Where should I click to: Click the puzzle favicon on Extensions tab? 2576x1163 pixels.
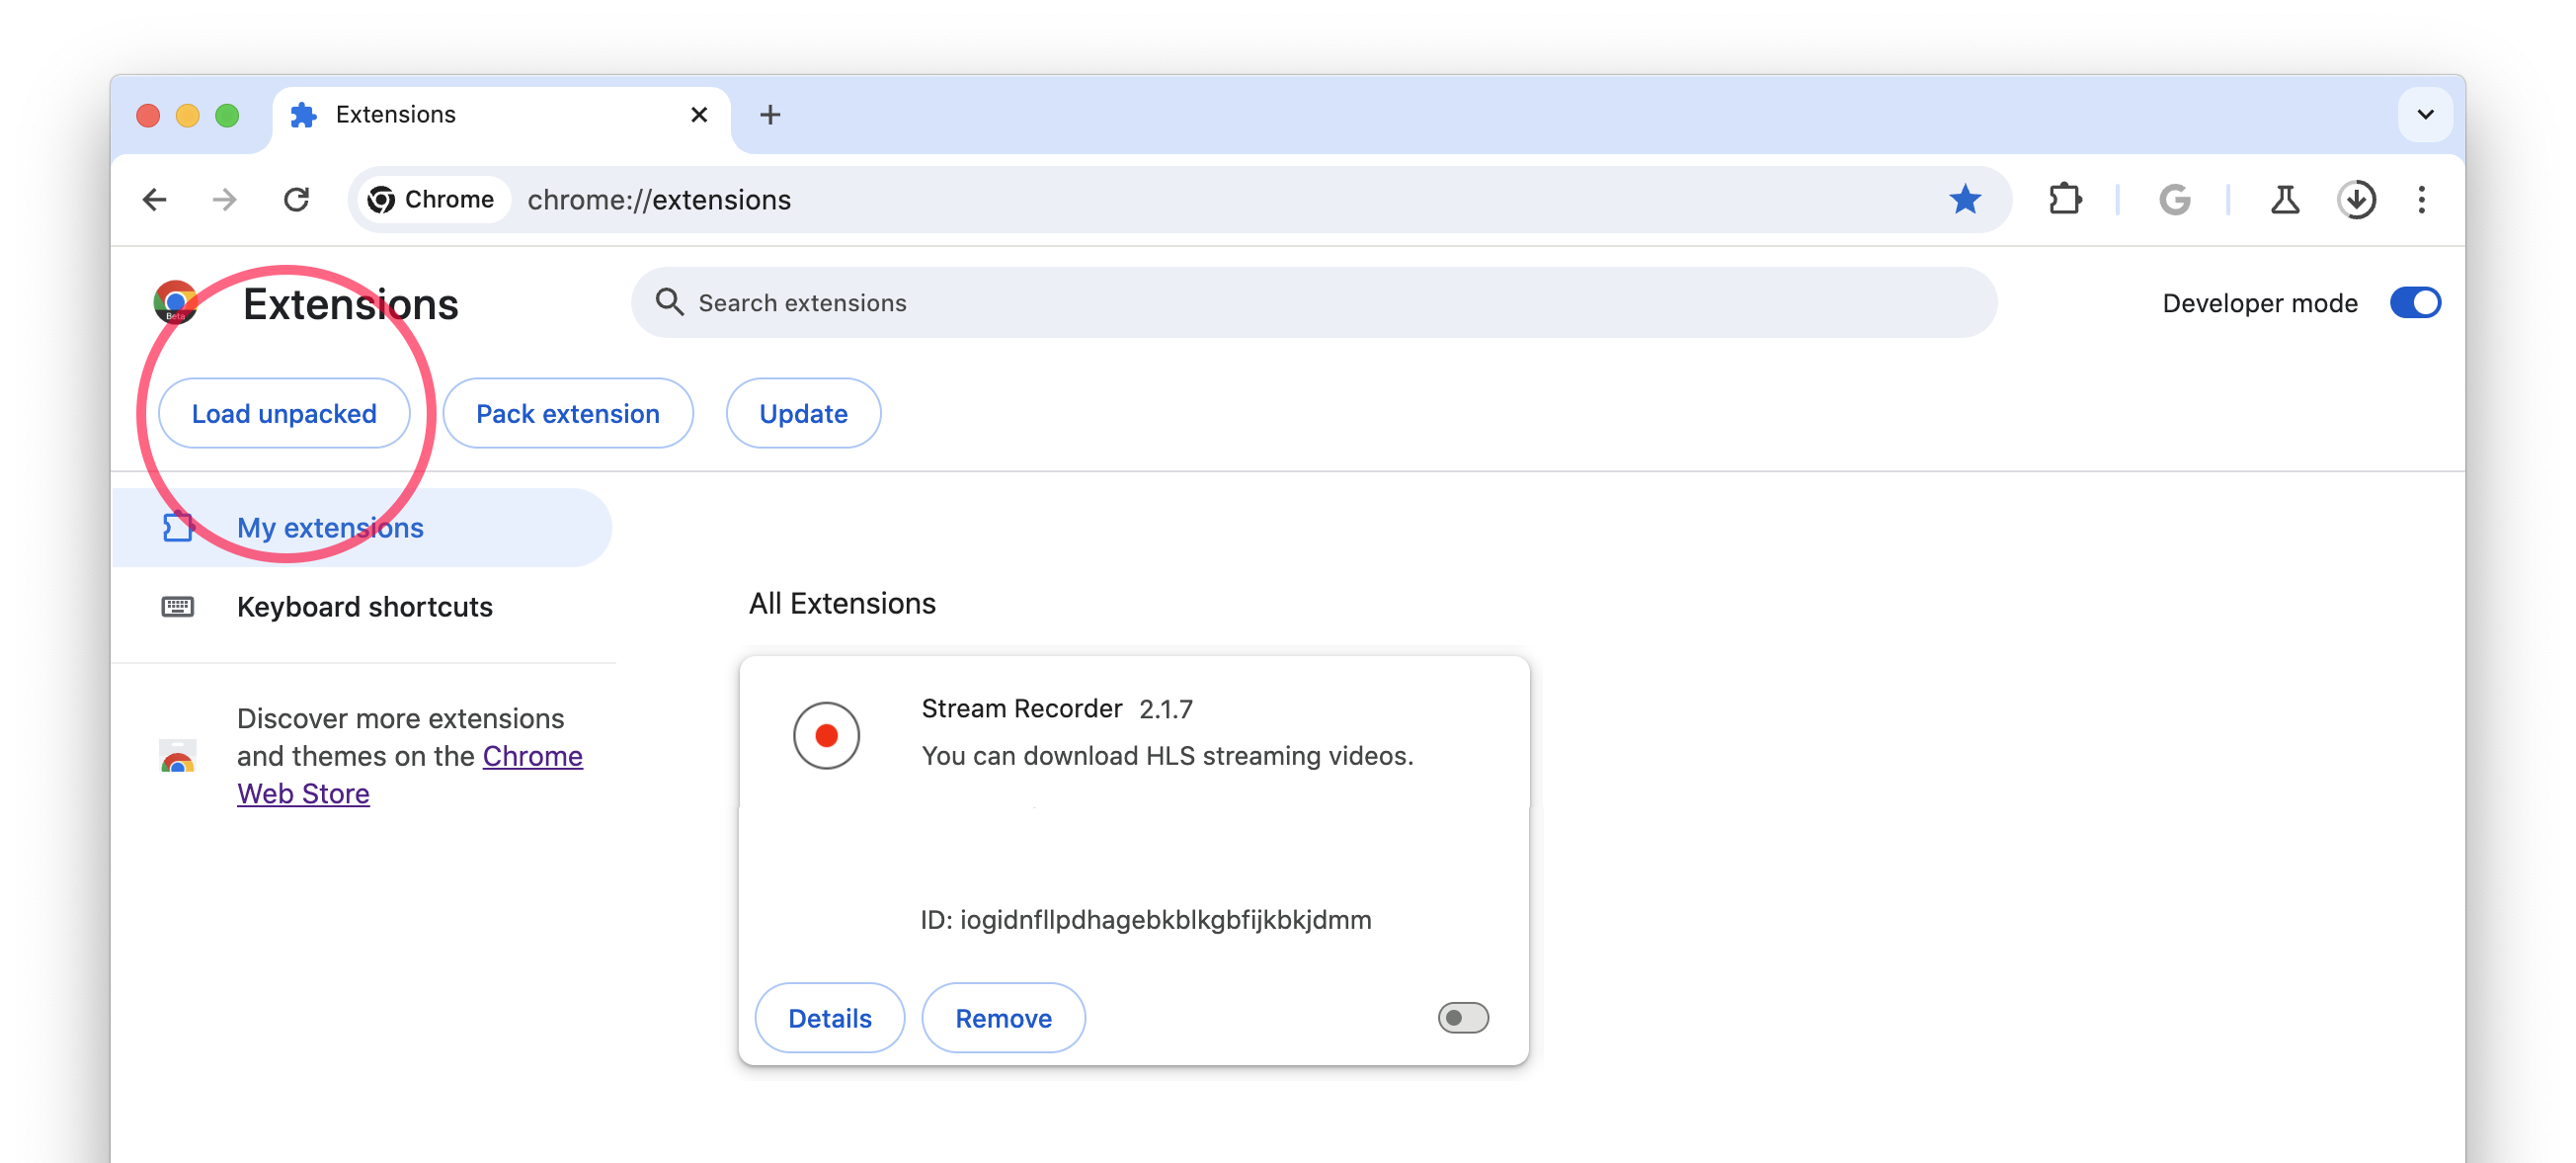click(303, 115)
